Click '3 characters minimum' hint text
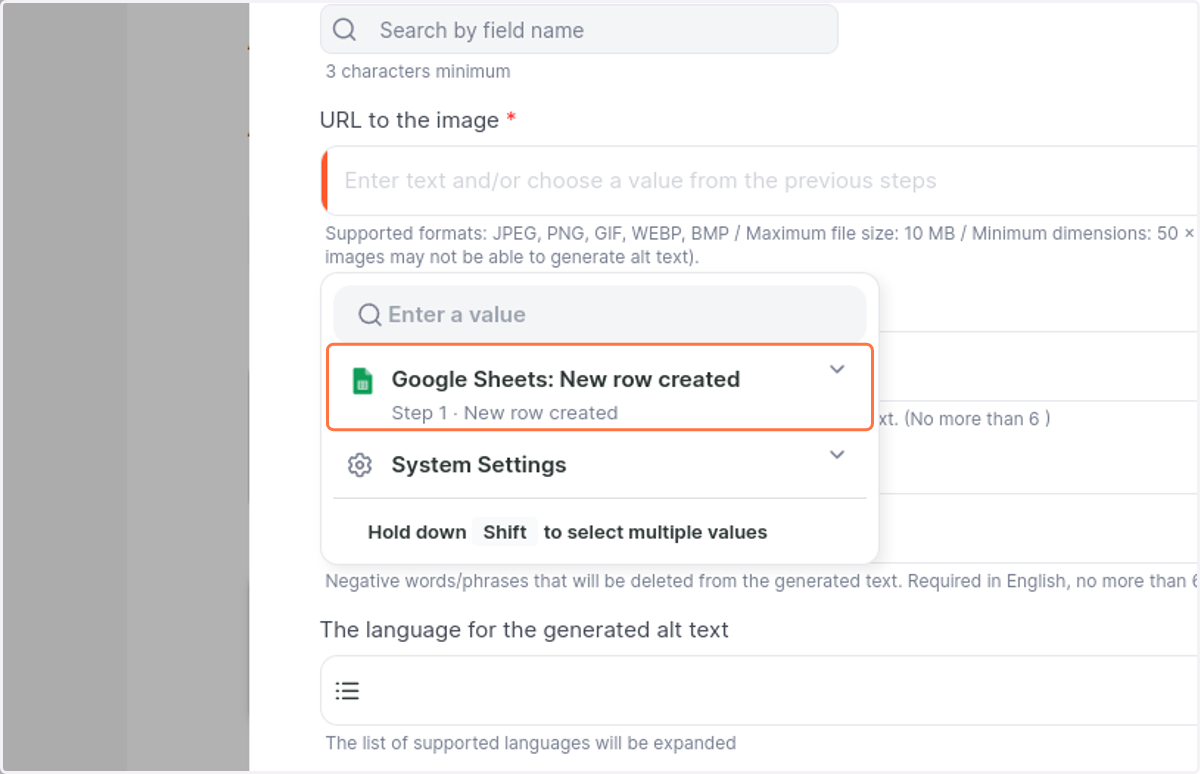 (418, 71)
